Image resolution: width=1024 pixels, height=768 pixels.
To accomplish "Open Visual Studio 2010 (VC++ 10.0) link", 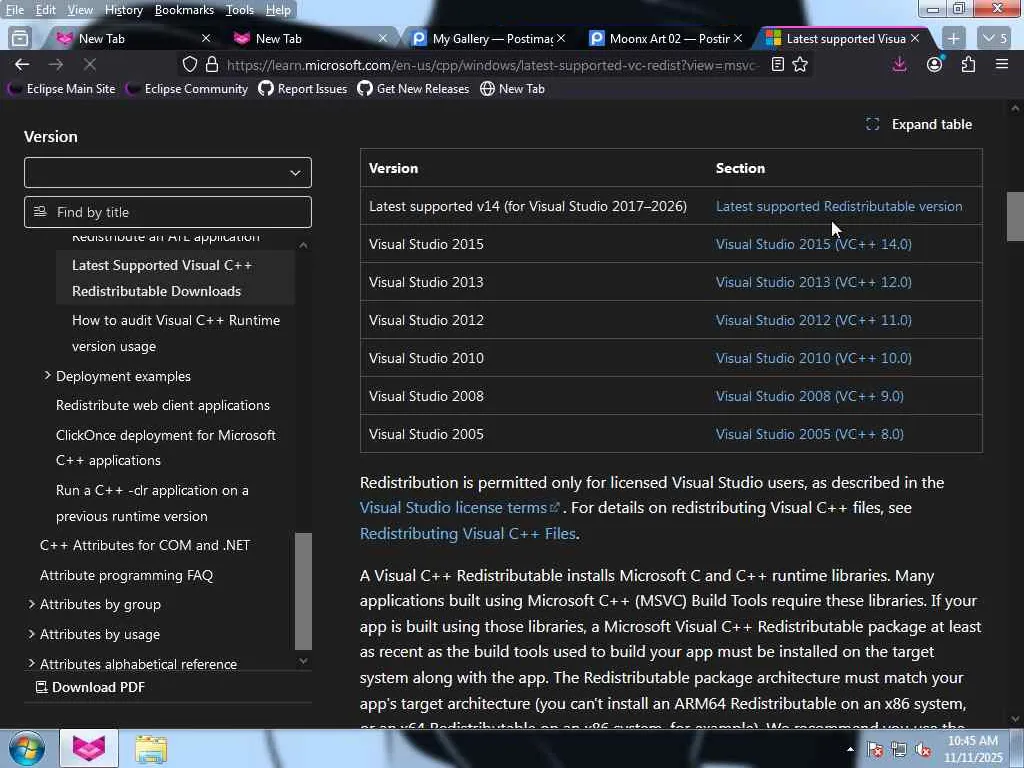I will pyautogui.click(x=814, y=358).
